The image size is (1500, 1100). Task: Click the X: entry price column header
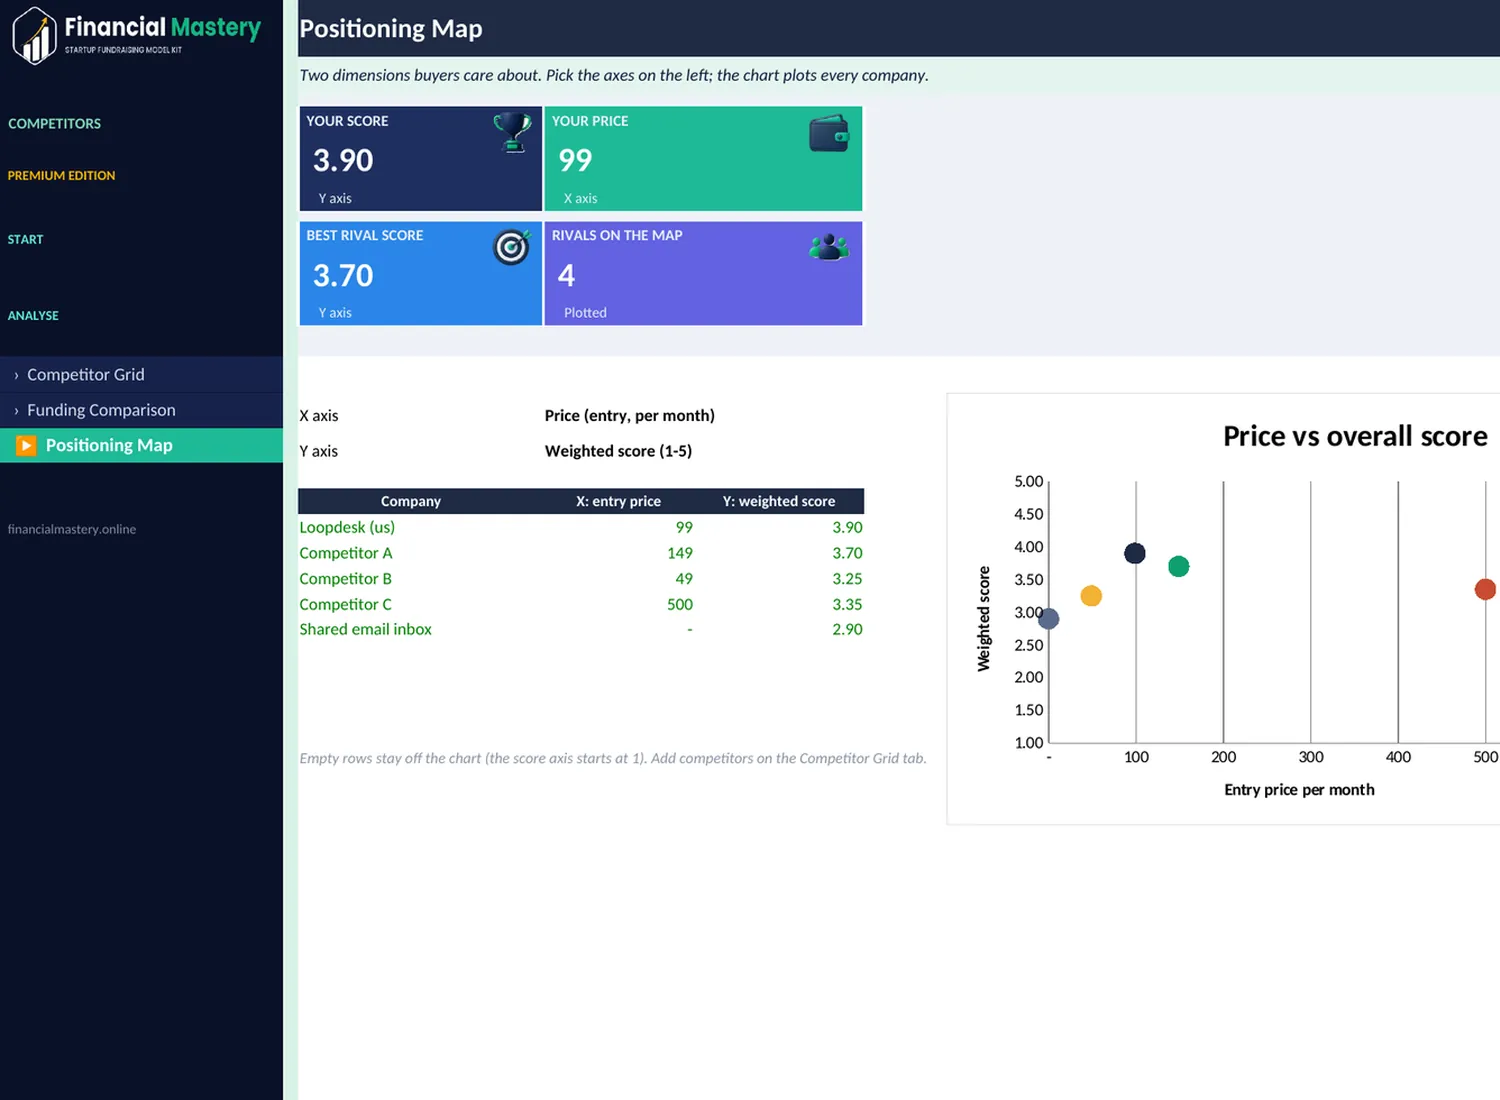618,502
